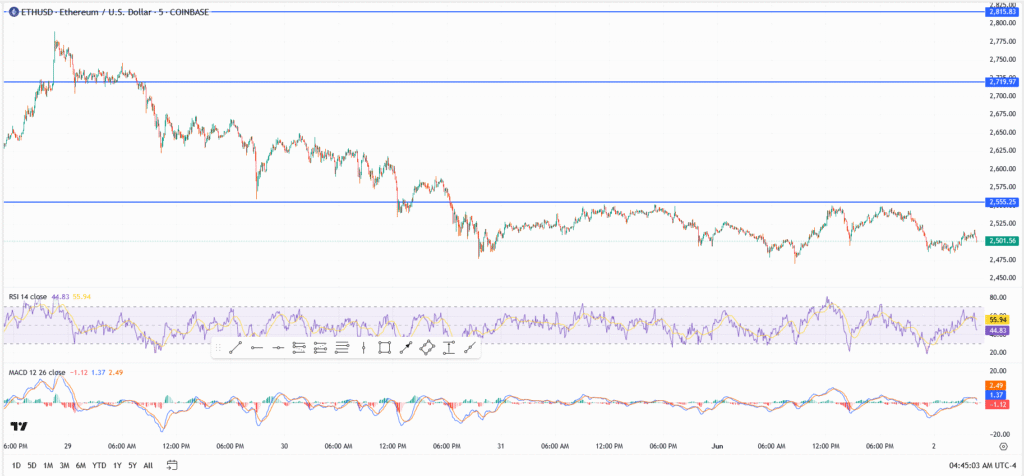Select the parallel lines drawing tool
This screenshot has width=1024, height=476.
click(x=299, y=348)
